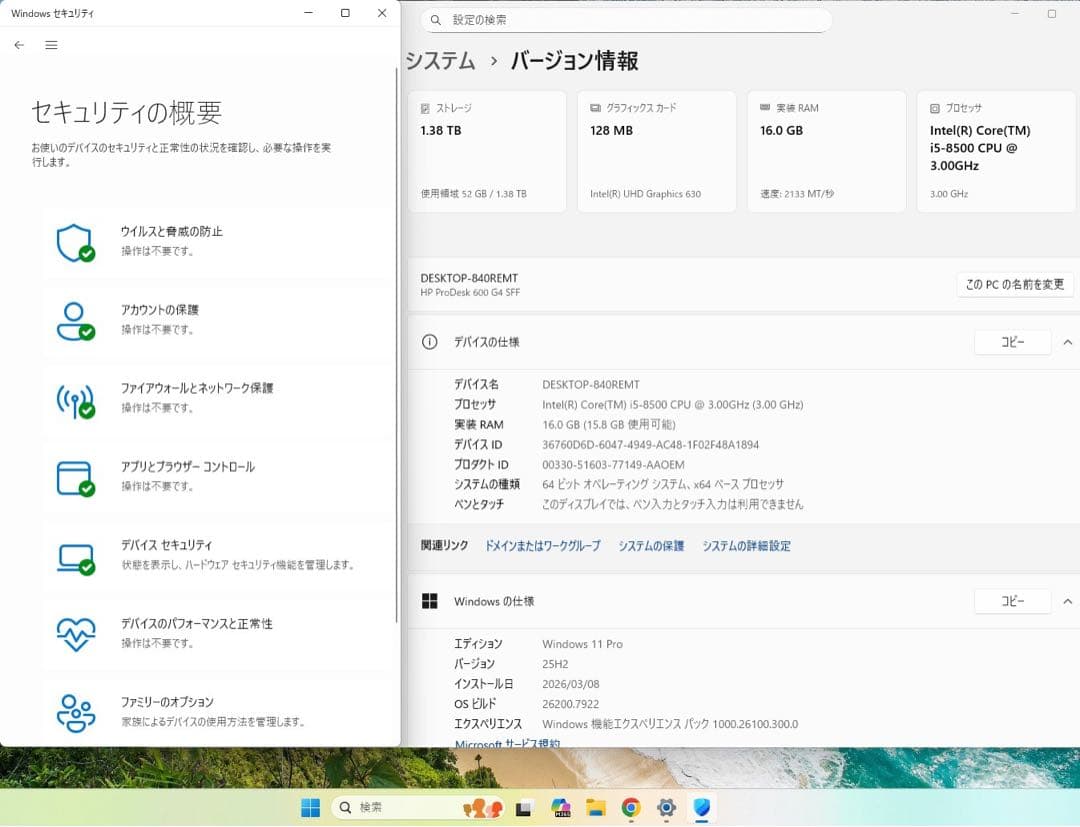Open Device security laptop icon

75,558
